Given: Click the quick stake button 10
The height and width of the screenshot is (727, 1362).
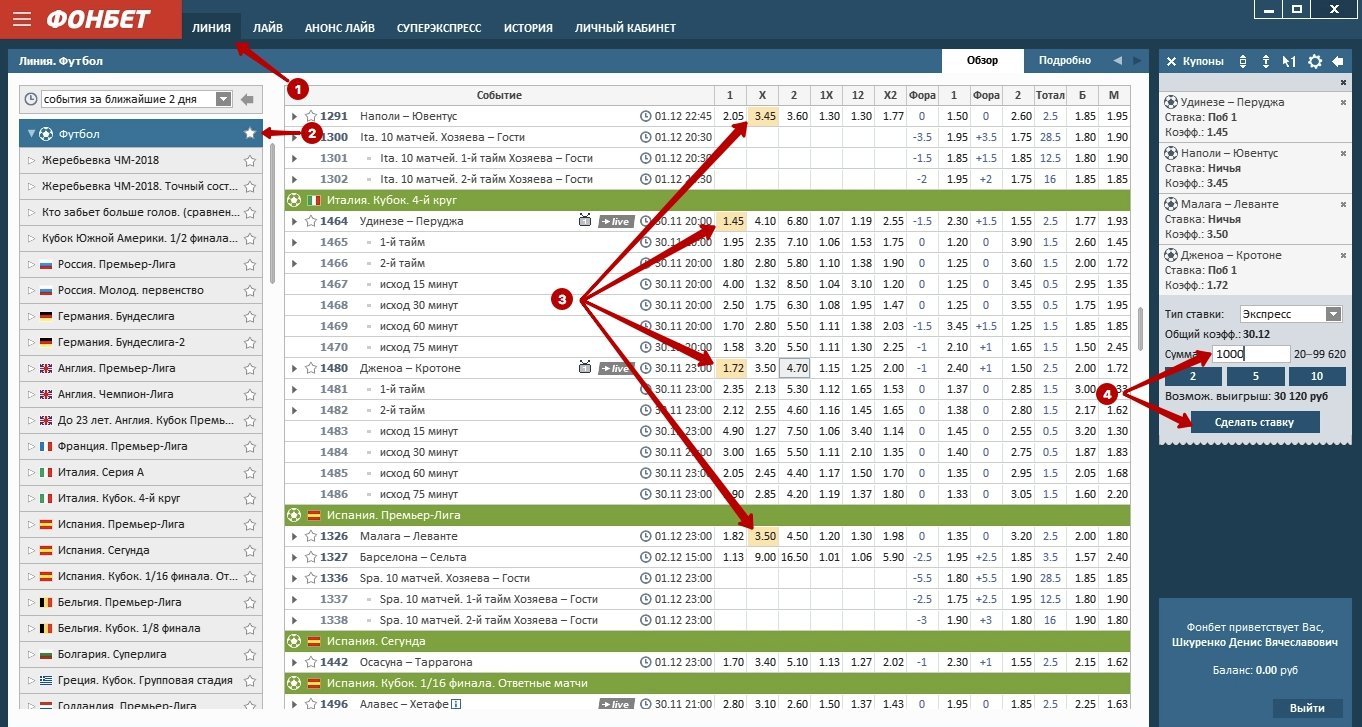Looking at the screenshot, I should tap(1315, 376).
